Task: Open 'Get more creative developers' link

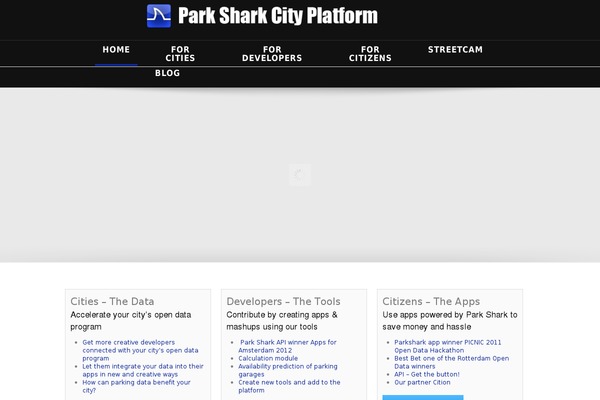Action: (x=140, y=350)
